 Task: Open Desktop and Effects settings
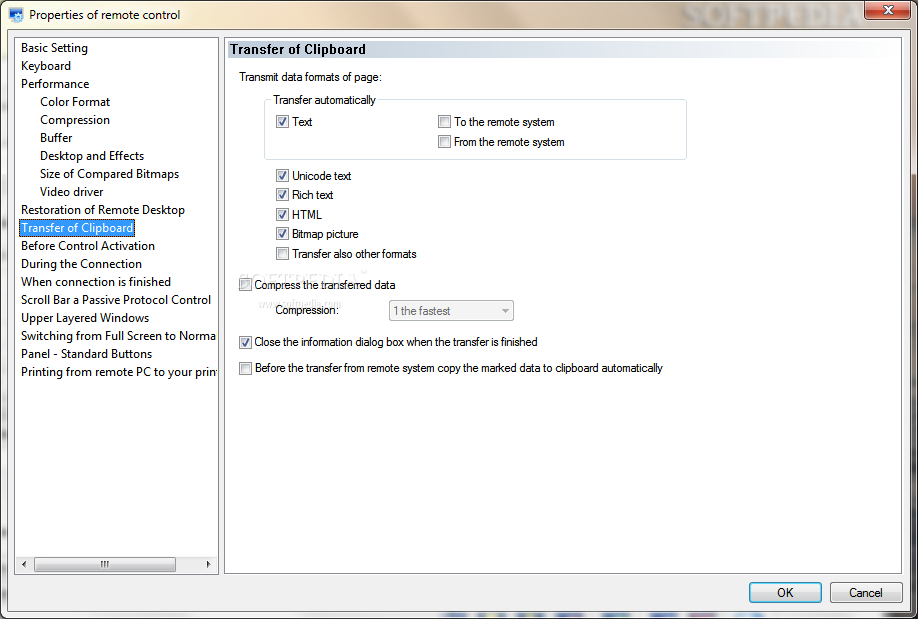92,156
